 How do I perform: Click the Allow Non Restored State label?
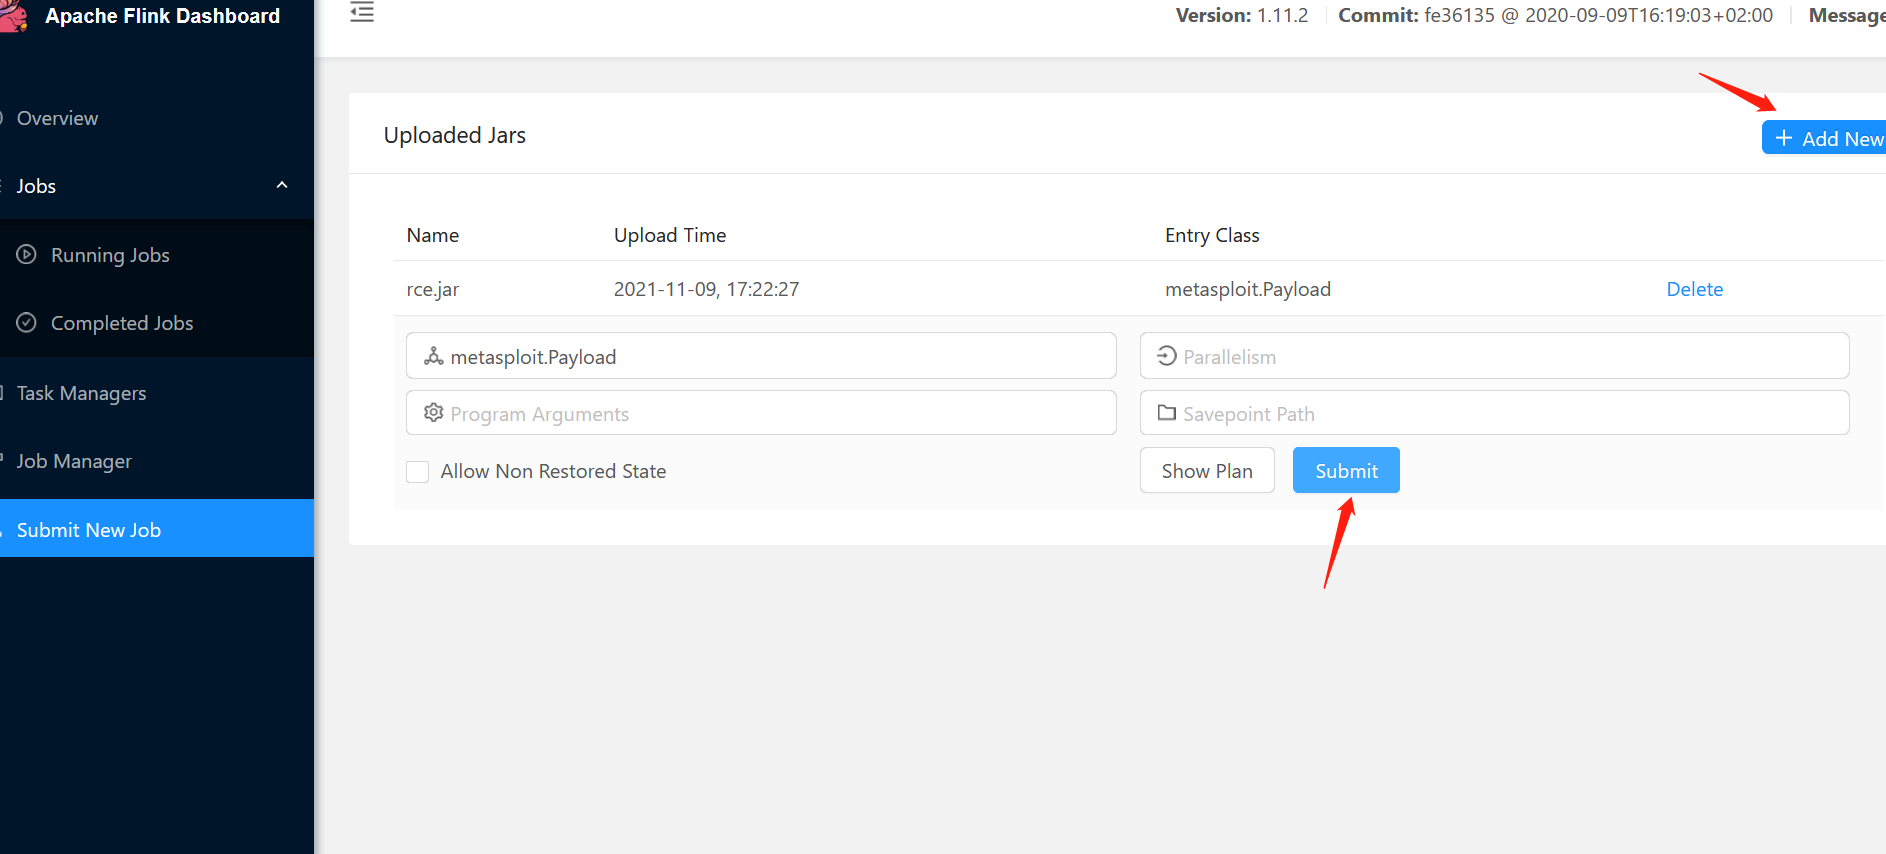pyautogui.click(x=553, y=471)
